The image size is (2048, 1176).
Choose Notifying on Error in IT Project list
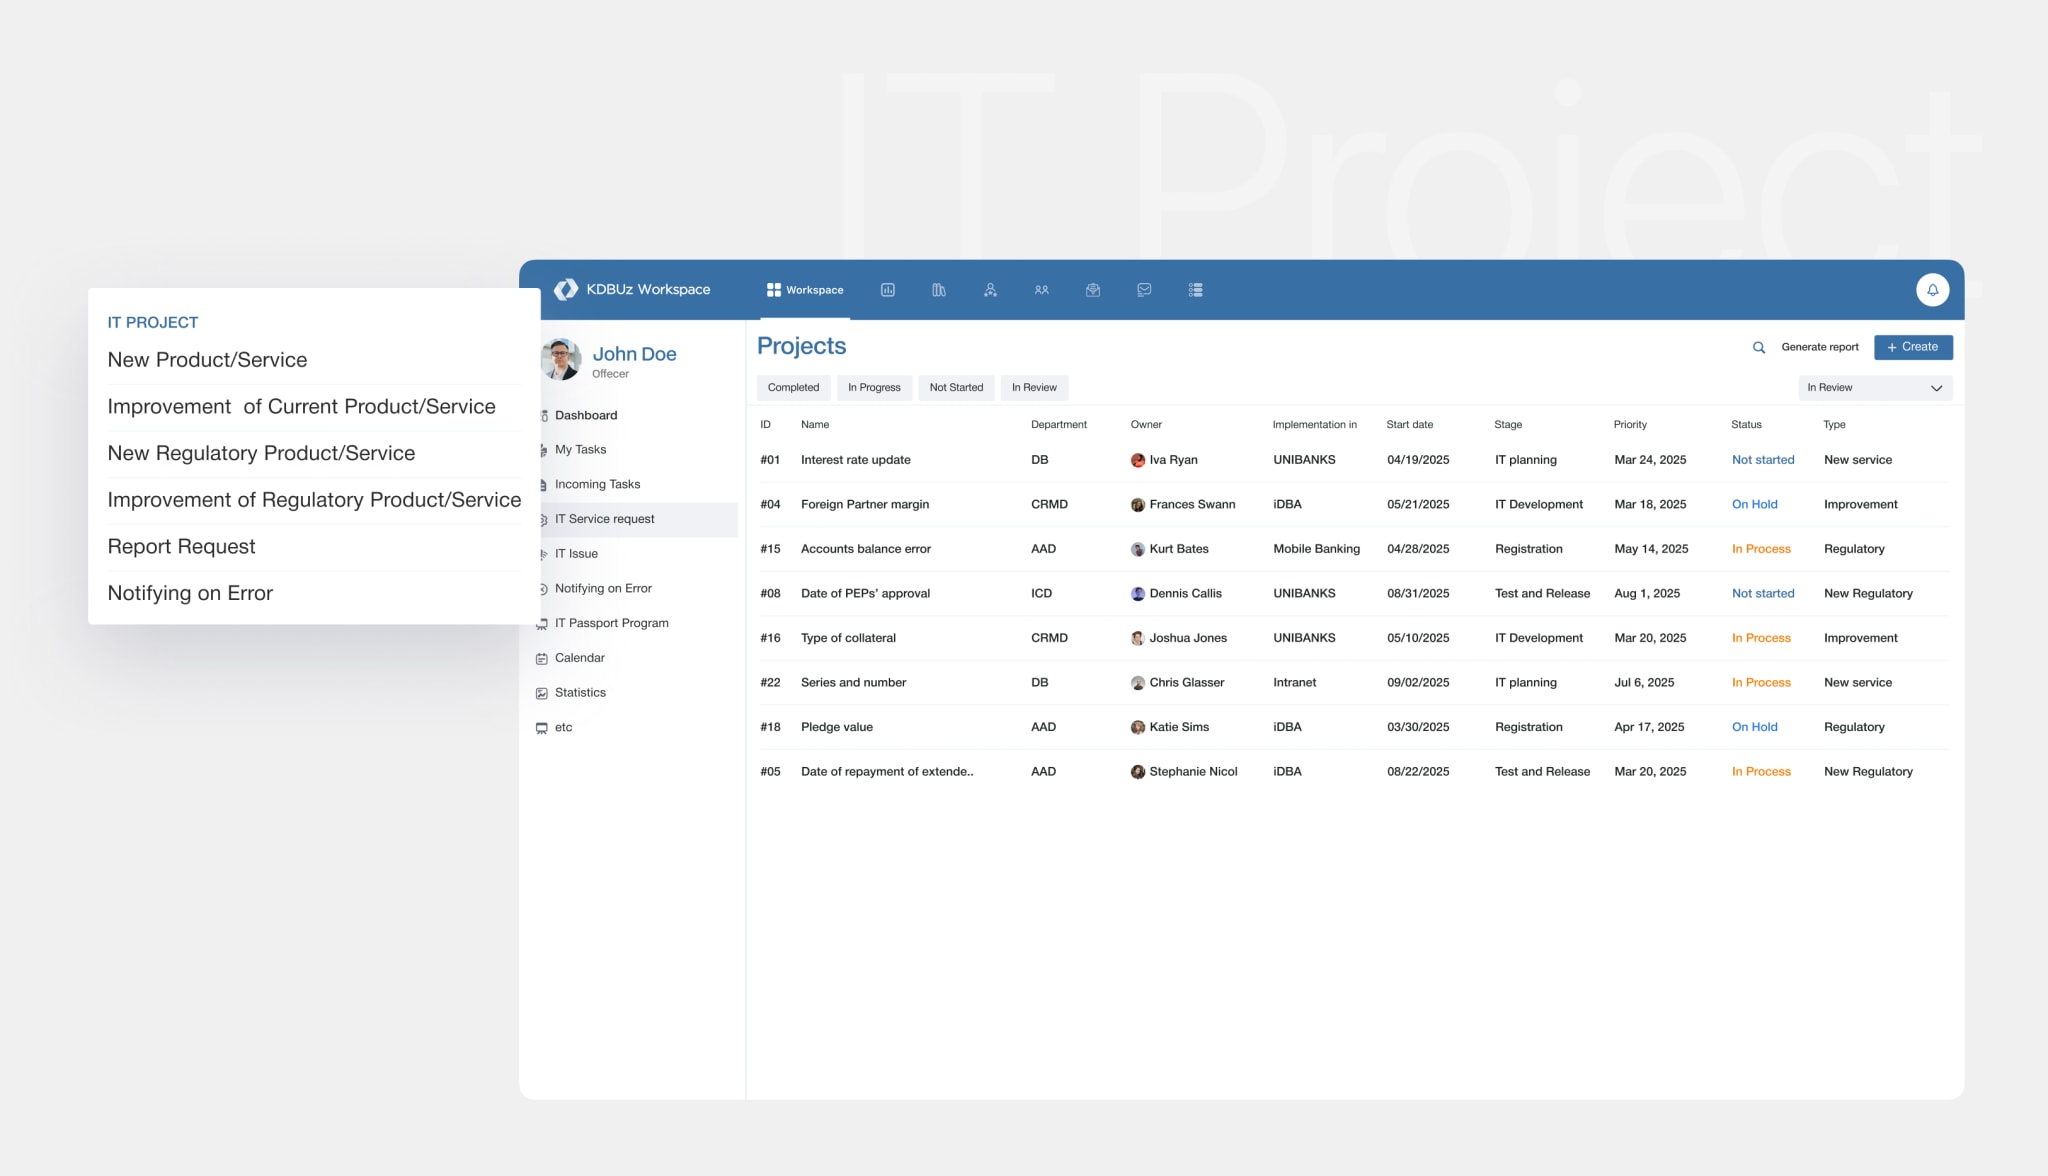click(x=190, y=593)
